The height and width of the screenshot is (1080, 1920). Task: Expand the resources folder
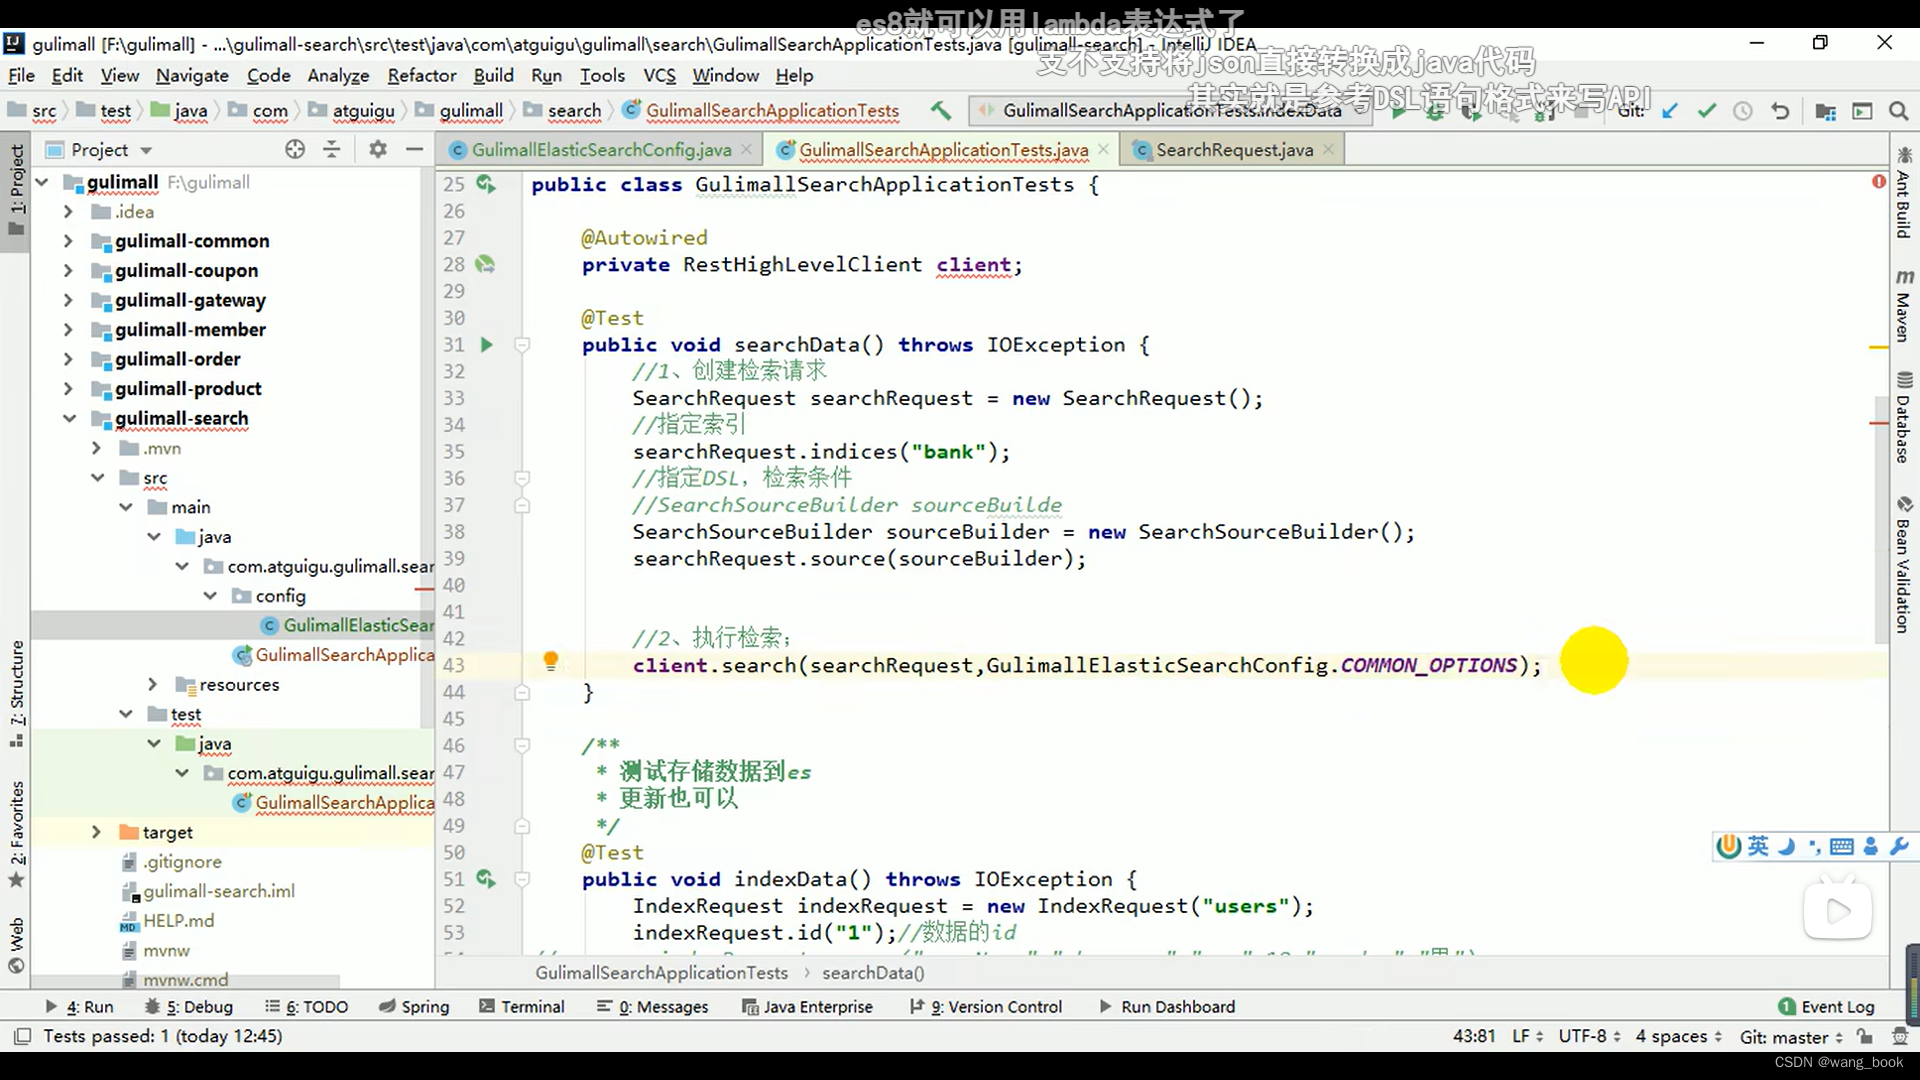tap(152, 684)
